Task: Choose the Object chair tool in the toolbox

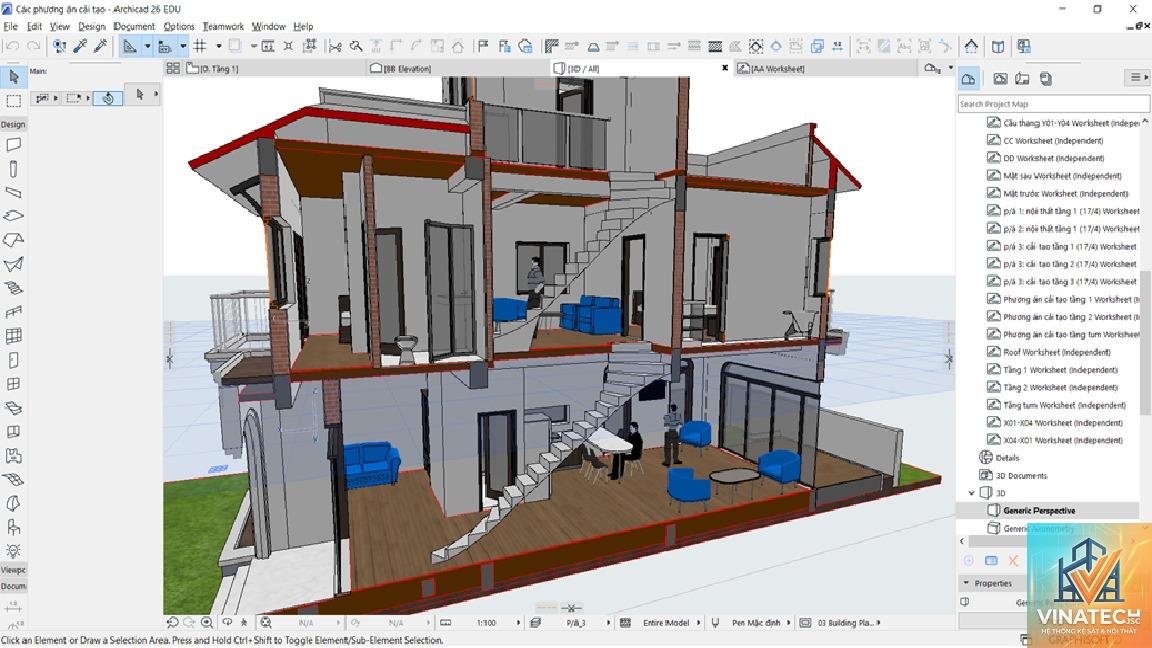Action: pos(13,527)
